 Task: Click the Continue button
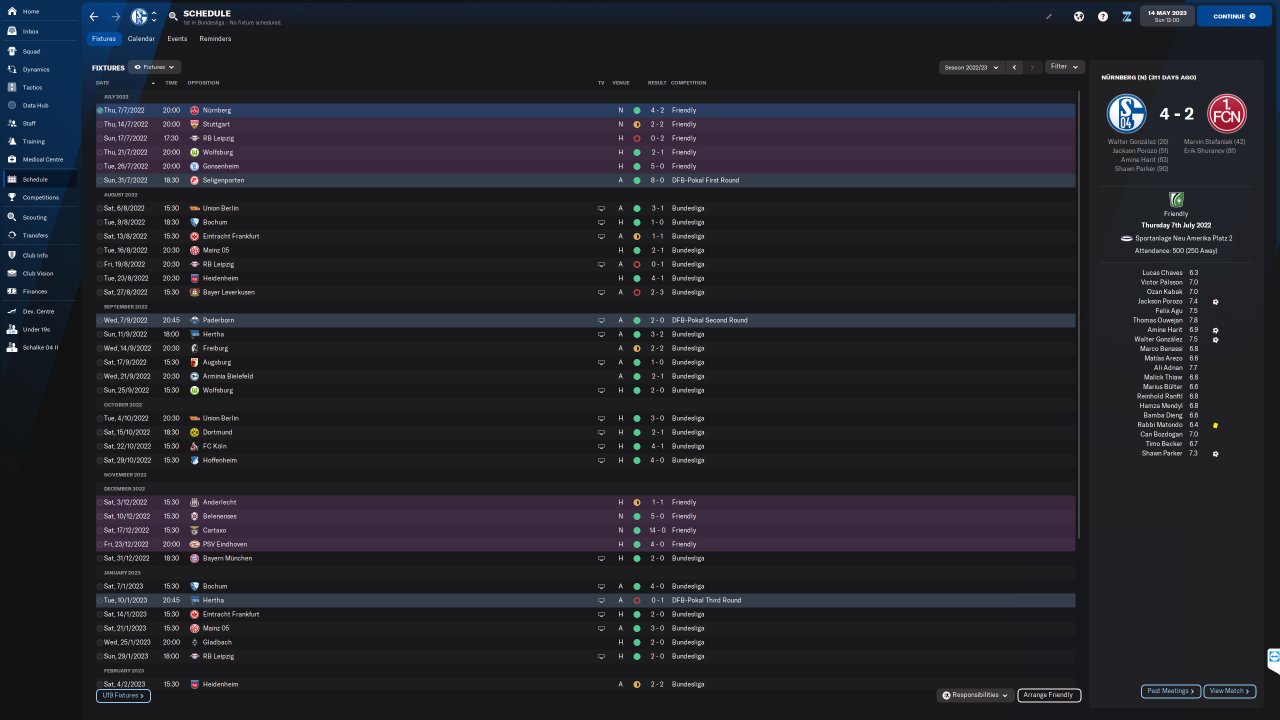(x=1234, y=16)
